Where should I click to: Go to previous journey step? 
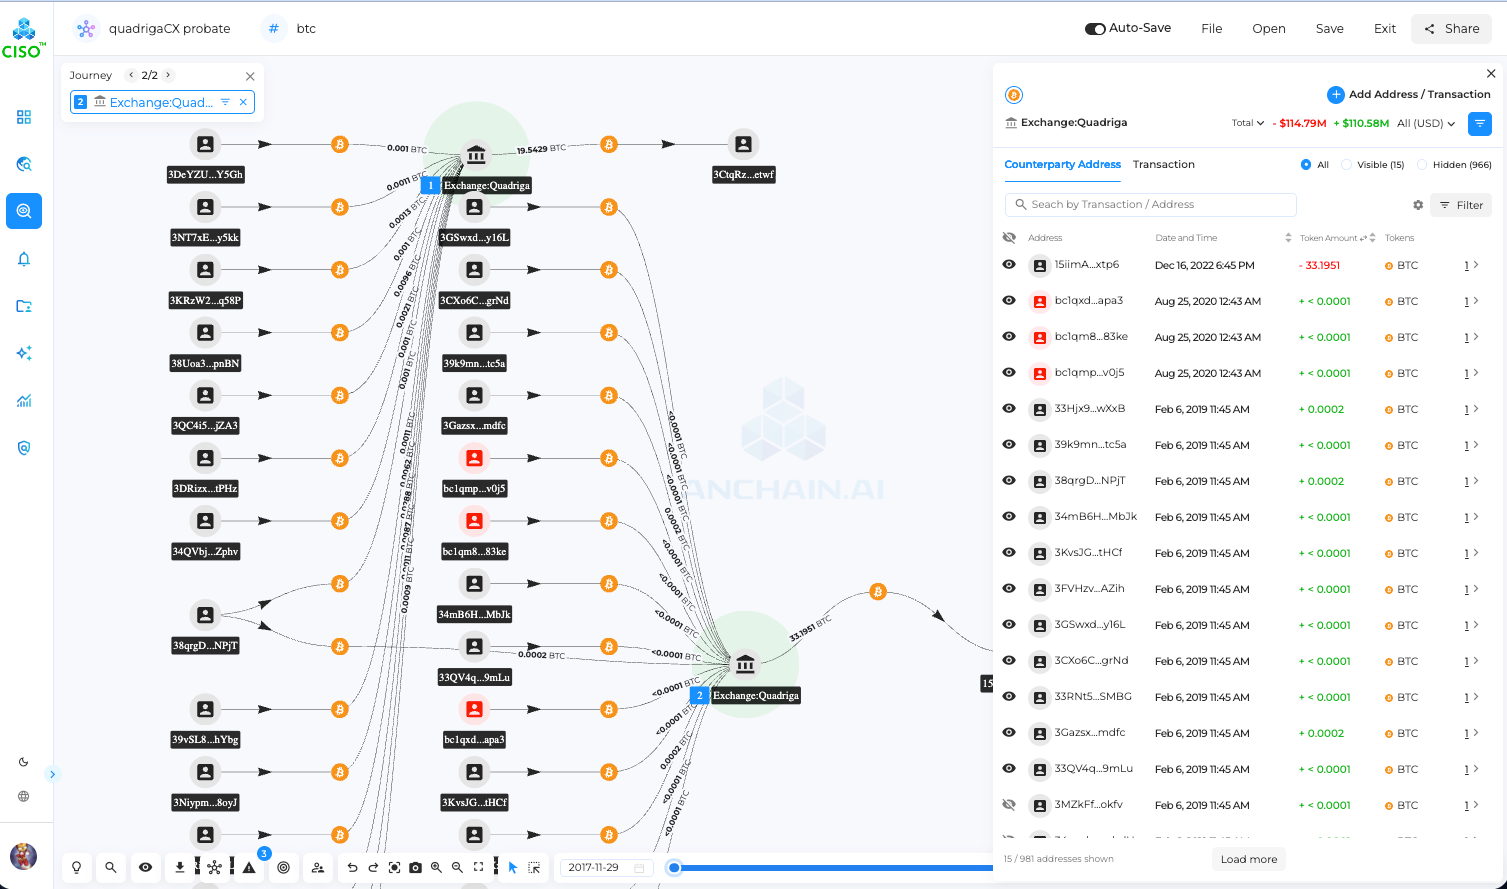[x=131, y=75]
